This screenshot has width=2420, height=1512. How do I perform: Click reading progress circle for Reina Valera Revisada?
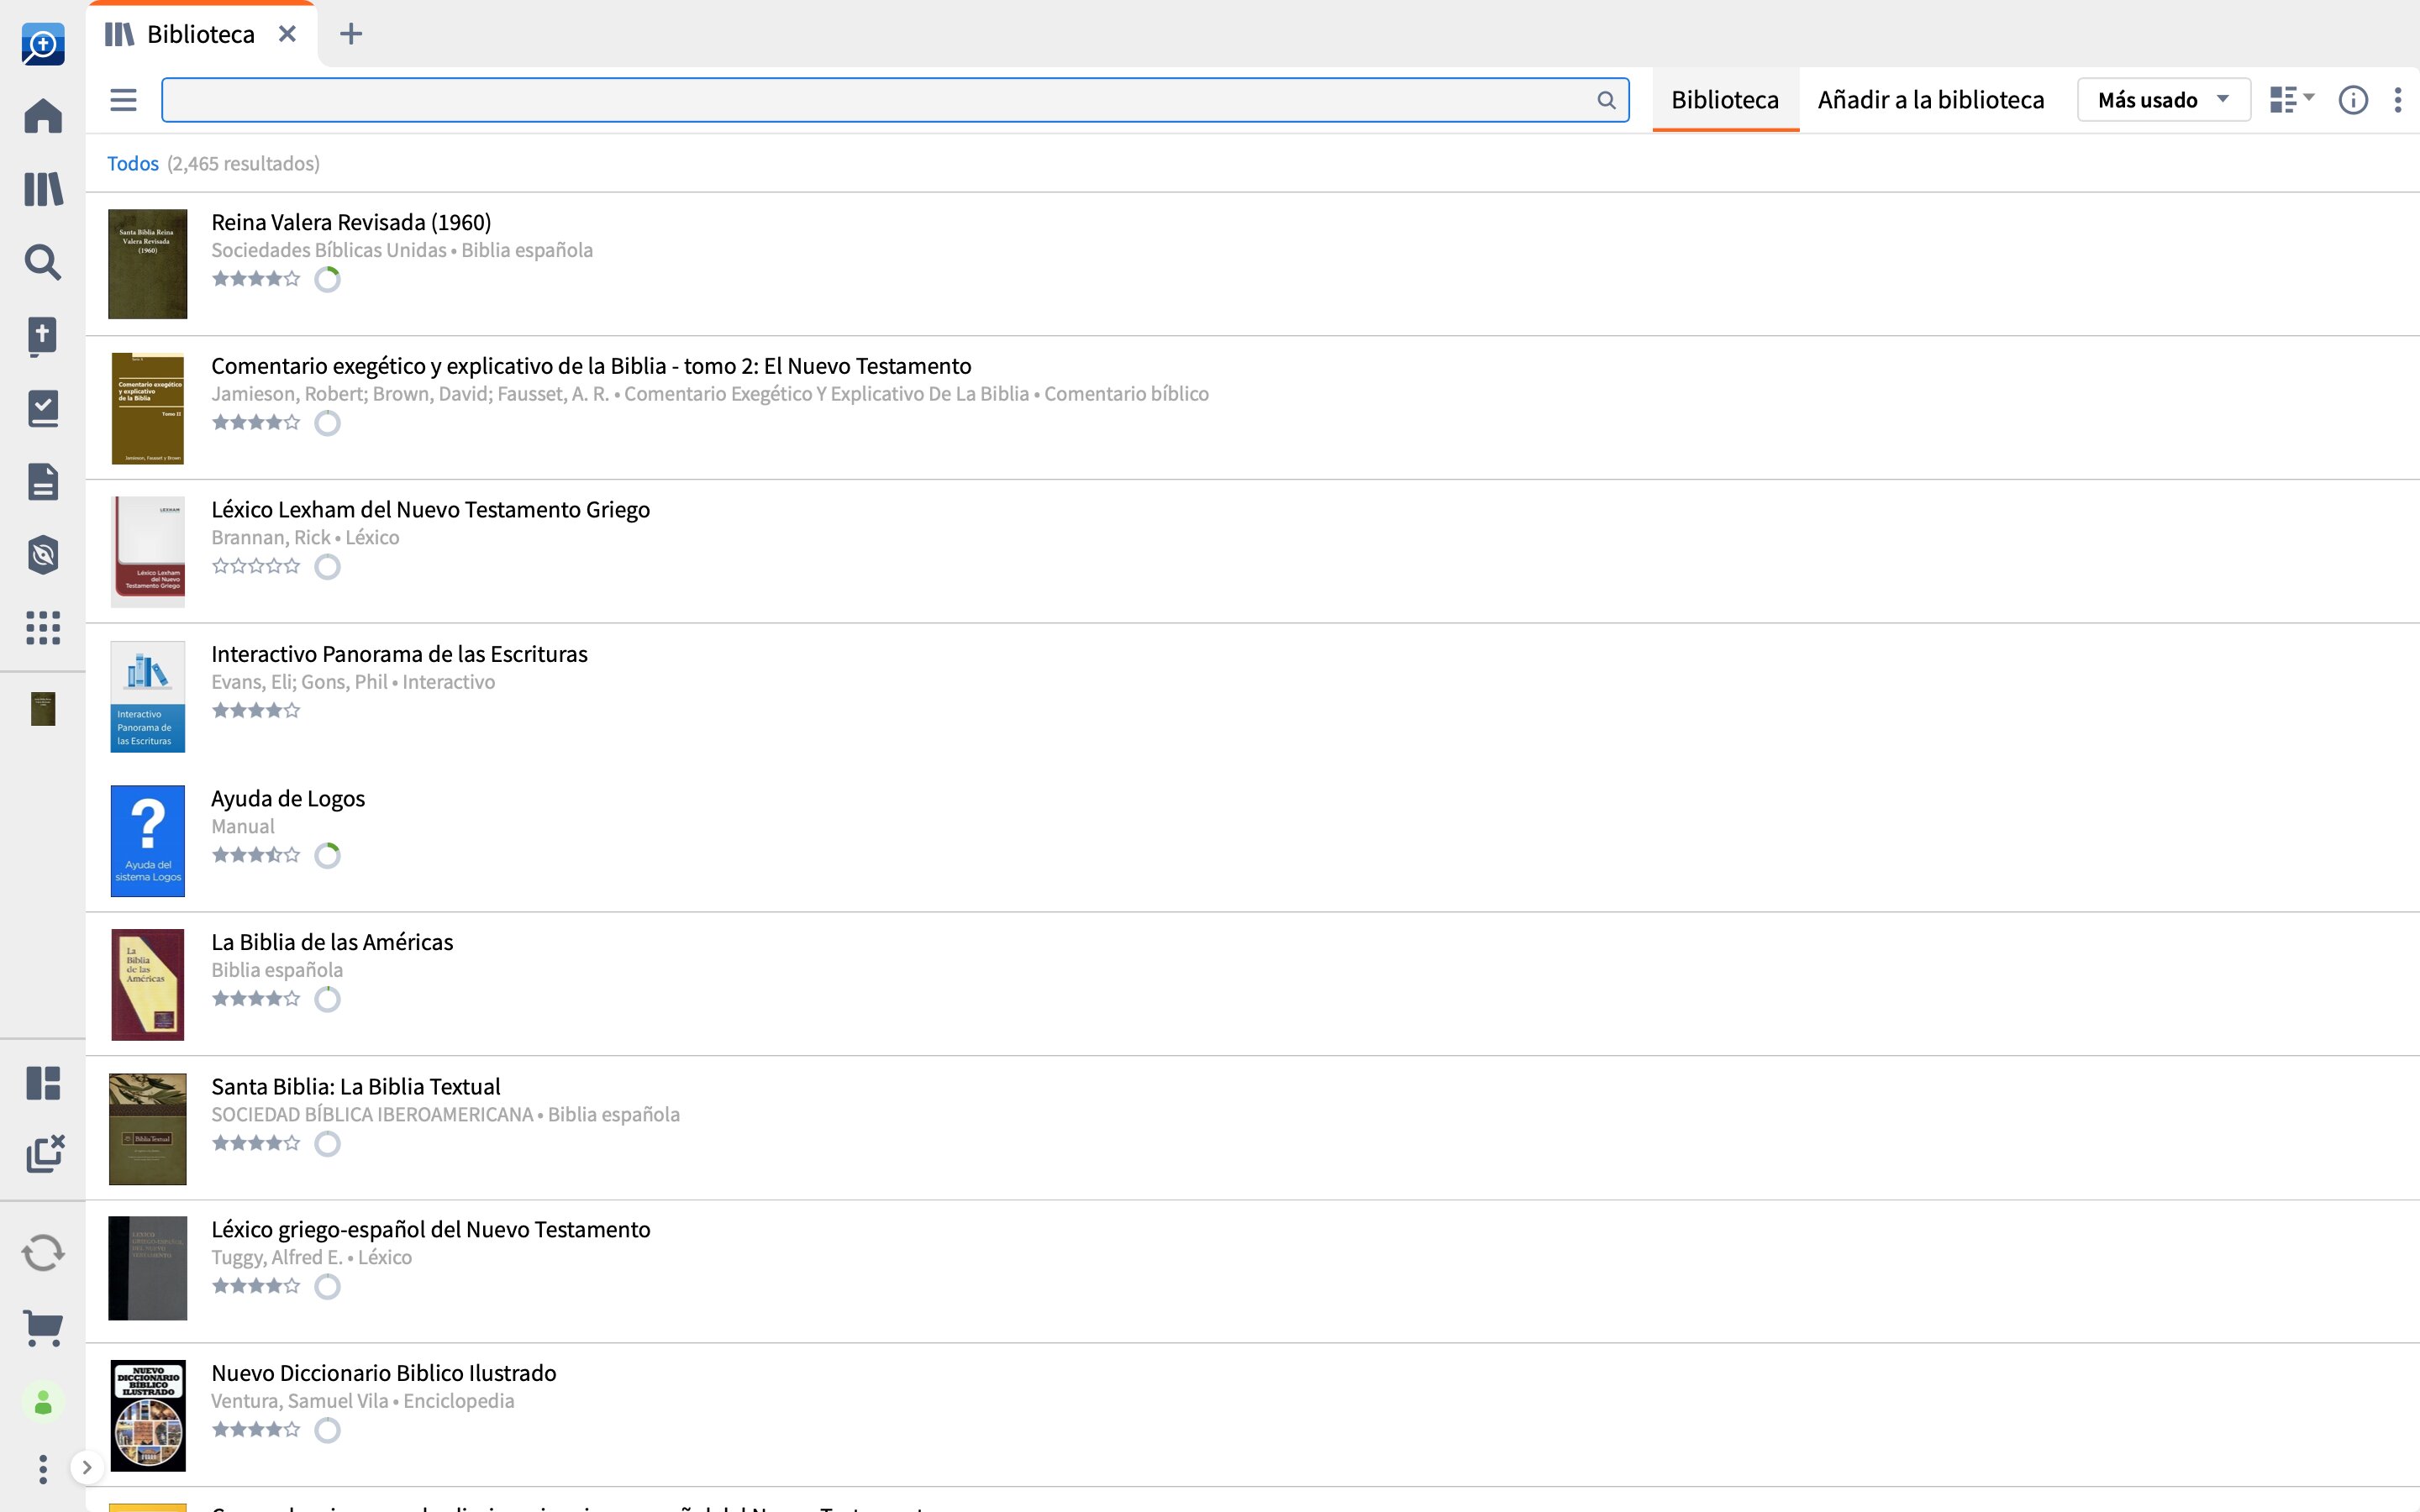pyautogui.click(x=327, y=279)
